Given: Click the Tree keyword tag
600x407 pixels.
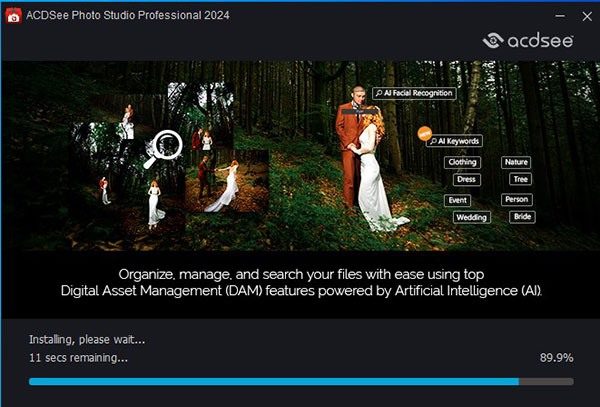Looking at the screenshot, I should [520, 180].
